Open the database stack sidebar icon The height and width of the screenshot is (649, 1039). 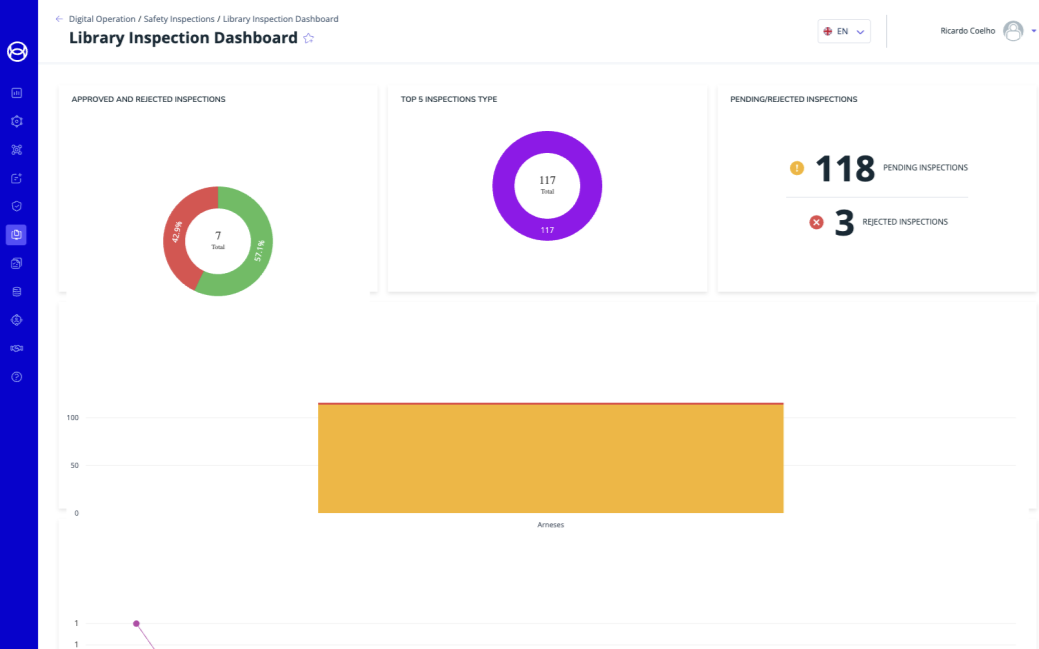coord(17,292)
